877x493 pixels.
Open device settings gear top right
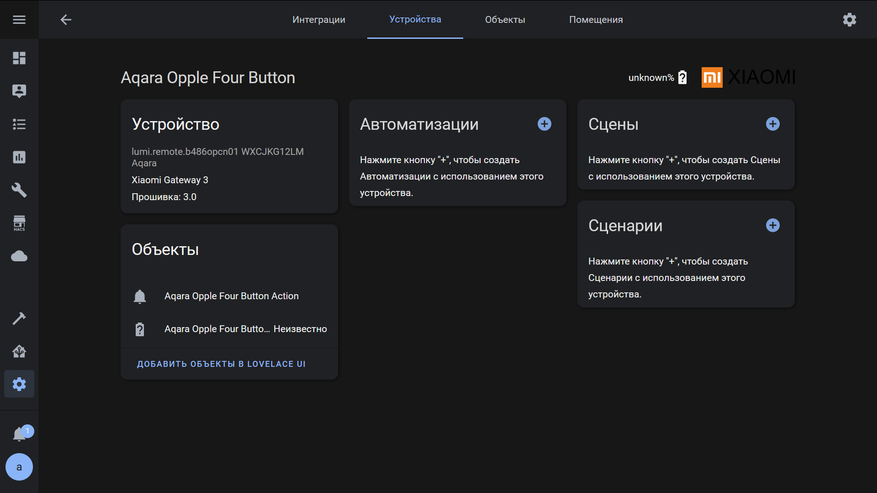(849, 20)
